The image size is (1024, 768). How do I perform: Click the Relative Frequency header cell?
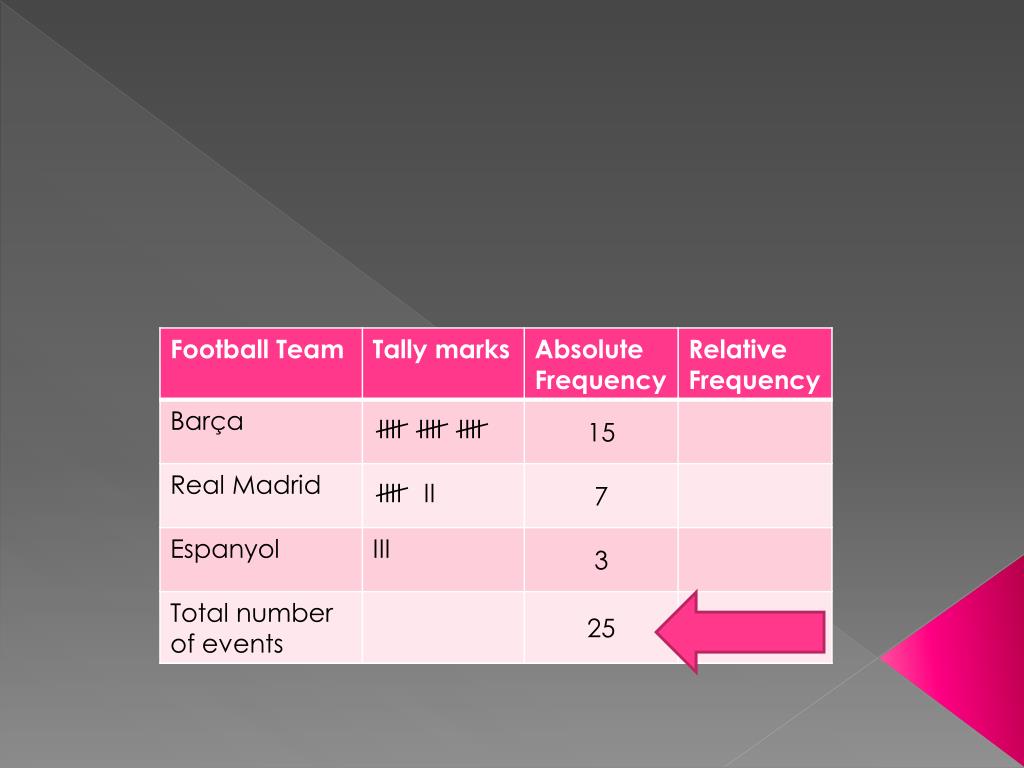pyautogui.click(x=755, y=363)
